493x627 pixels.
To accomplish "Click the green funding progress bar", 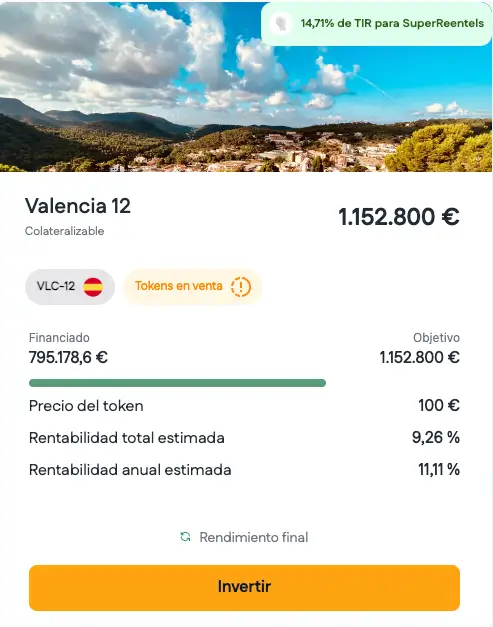I will 178,383.
